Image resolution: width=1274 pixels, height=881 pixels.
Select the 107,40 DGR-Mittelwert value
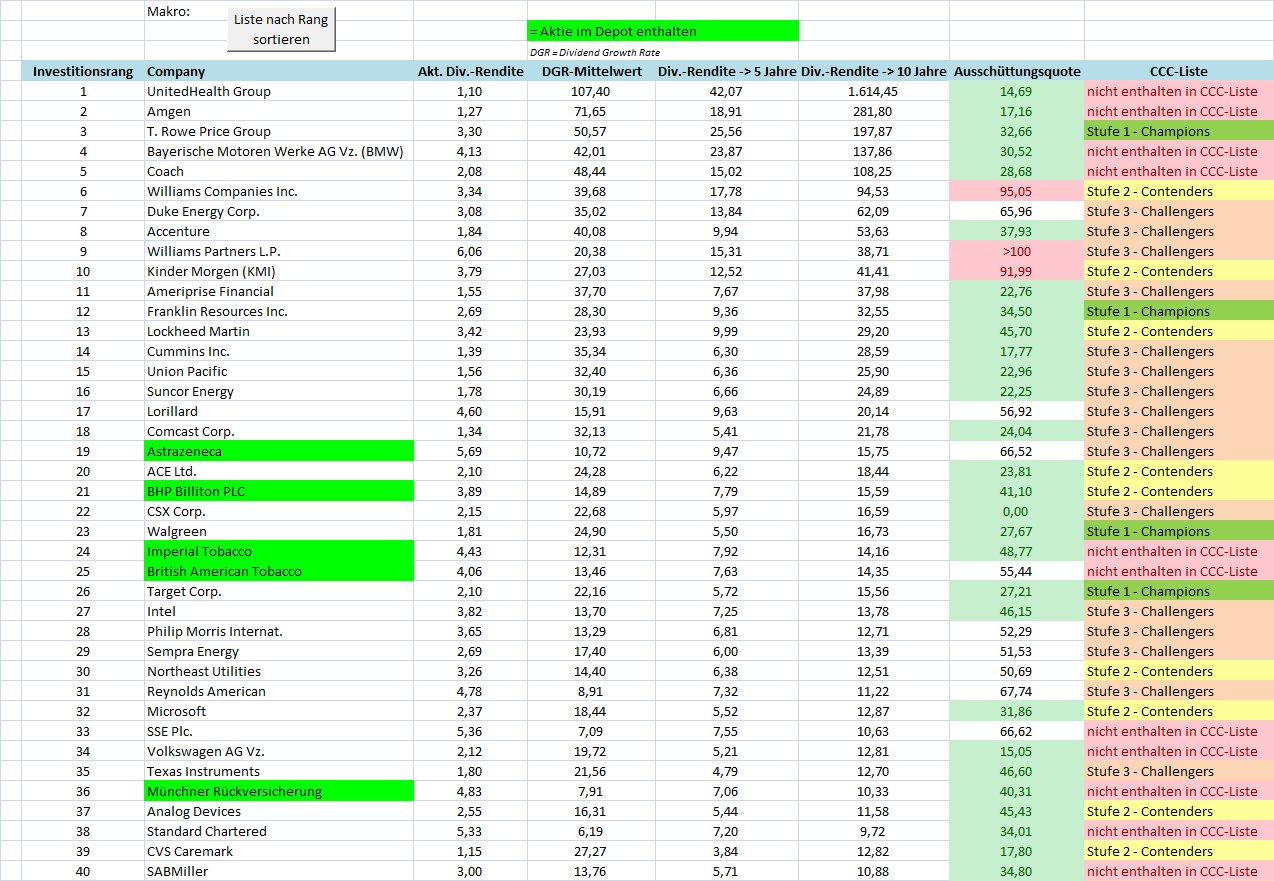591,91
